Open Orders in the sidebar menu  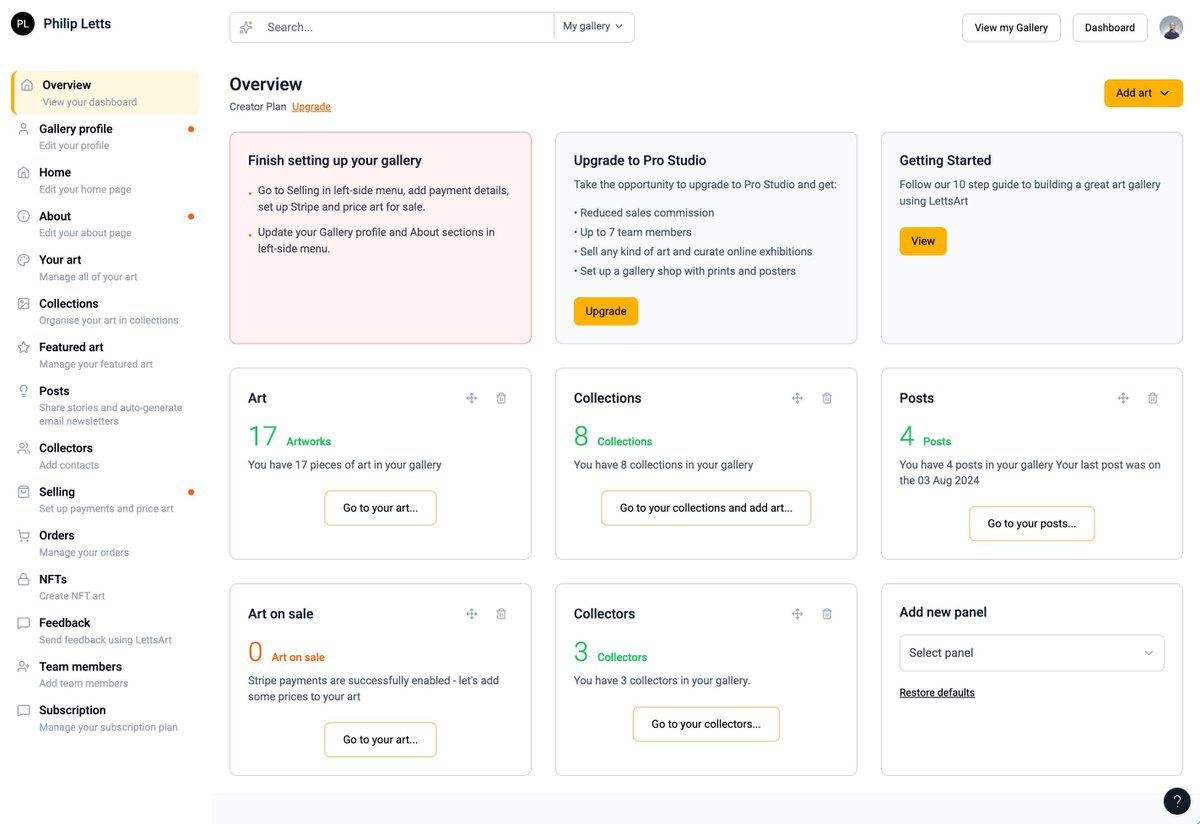click(105, 543)
